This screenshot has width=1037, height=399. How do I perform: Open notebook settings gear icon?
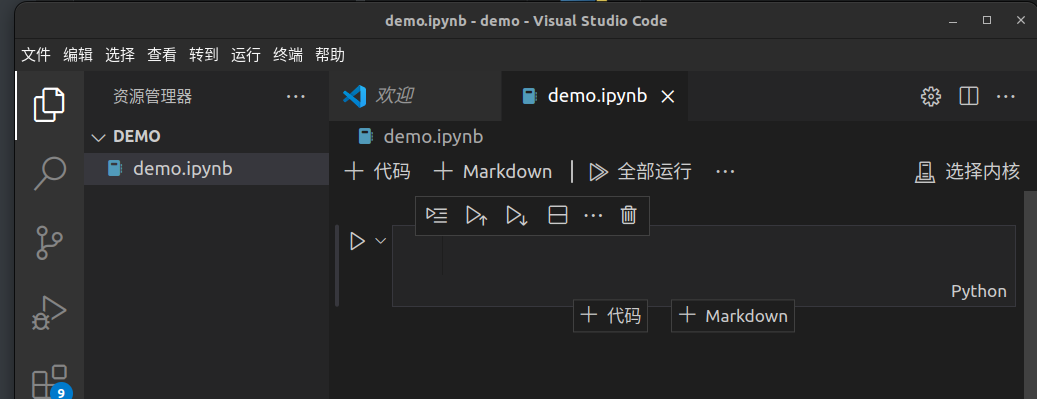click(x=931, y=97)
